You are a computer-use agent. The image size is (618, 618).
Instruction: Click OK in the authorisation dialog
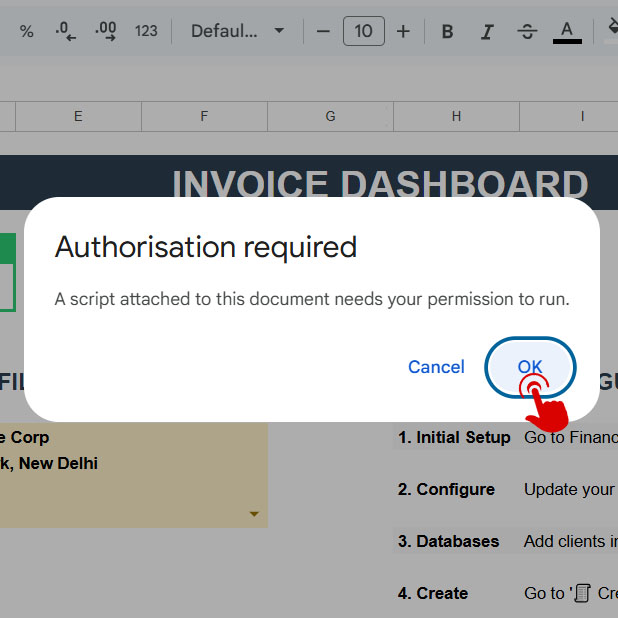pyautogui.click(x=530, y=367)
